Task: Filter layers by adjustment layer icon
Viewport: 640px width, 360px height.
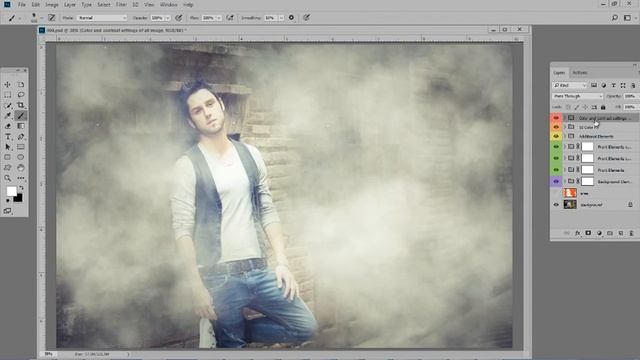Action: [603, 85]
